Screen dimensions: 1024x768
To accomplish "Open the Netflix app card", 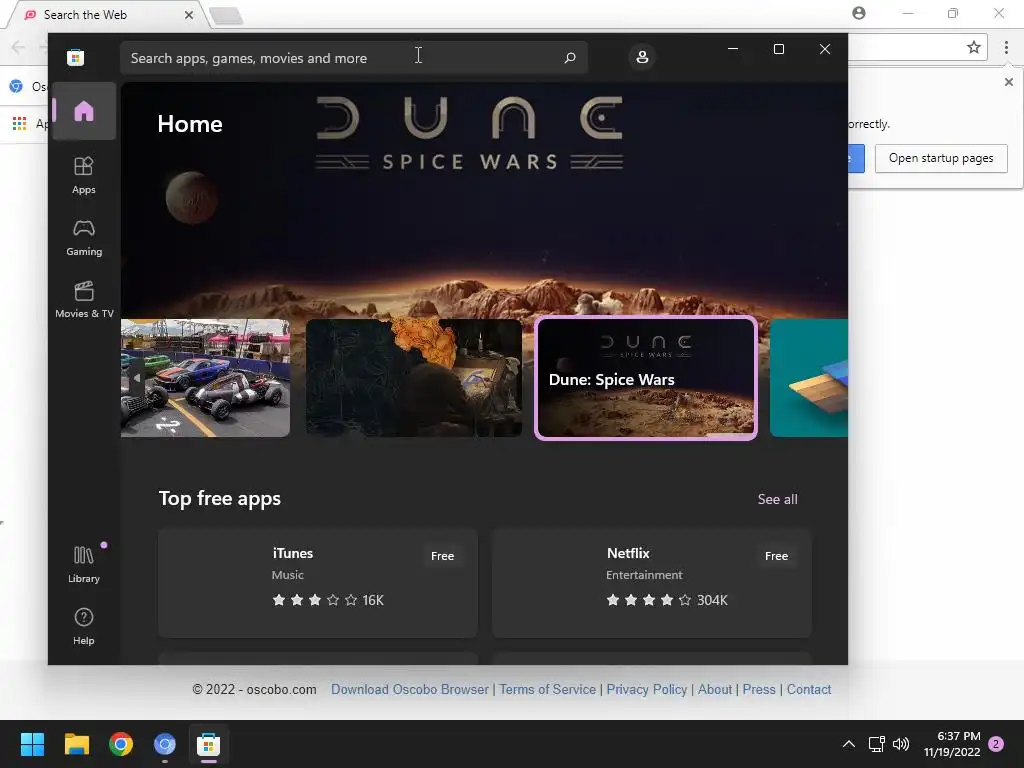I will point(652,583).
